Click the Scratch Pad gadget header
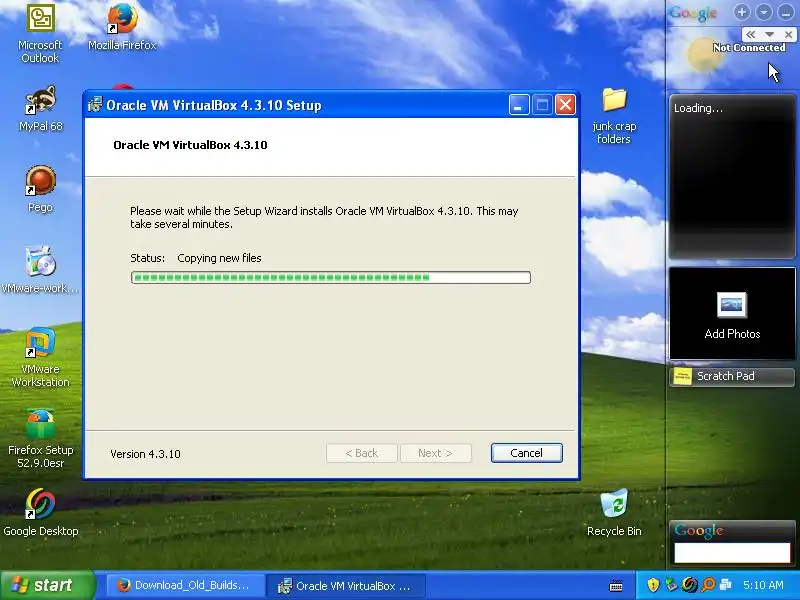This screenshot has height=600, width=800. click(732, 377)
